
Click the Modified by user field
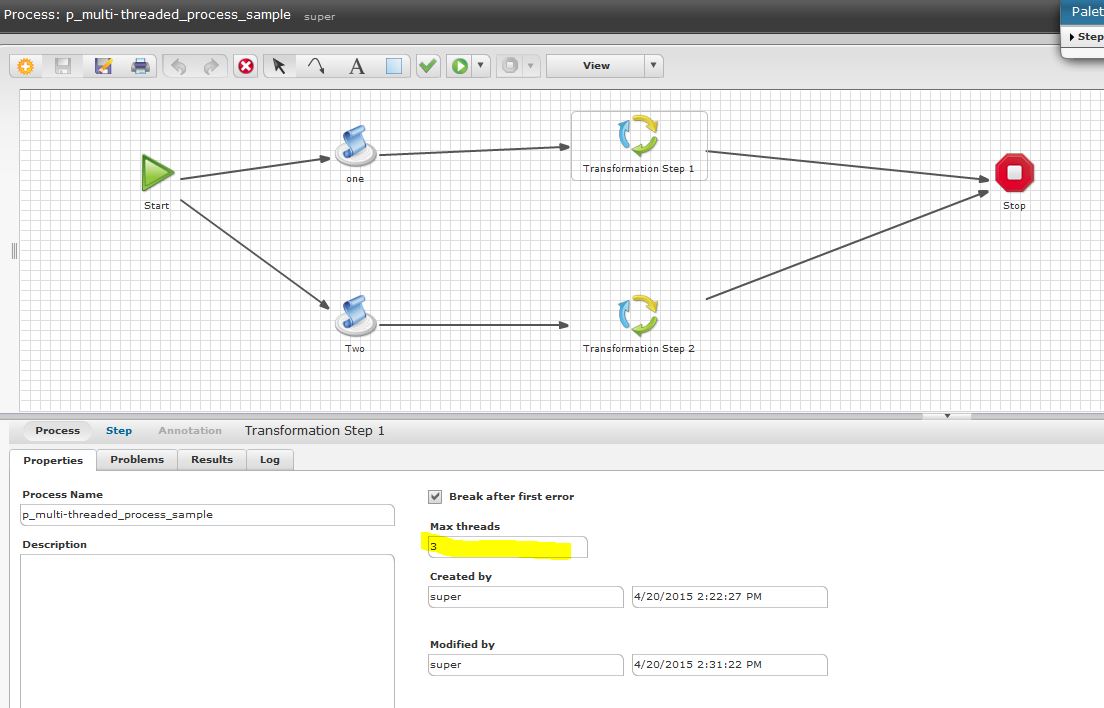pos(526,665)
